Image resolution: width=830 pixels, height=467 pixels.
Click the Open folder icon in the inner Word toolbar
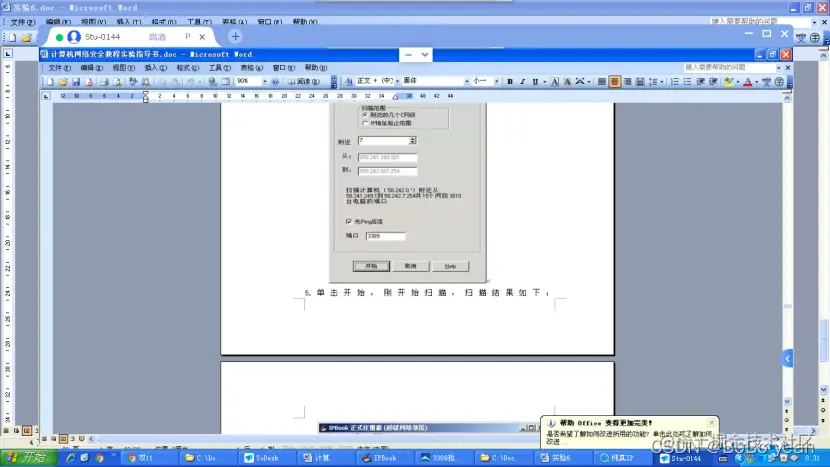coord(63,82)
